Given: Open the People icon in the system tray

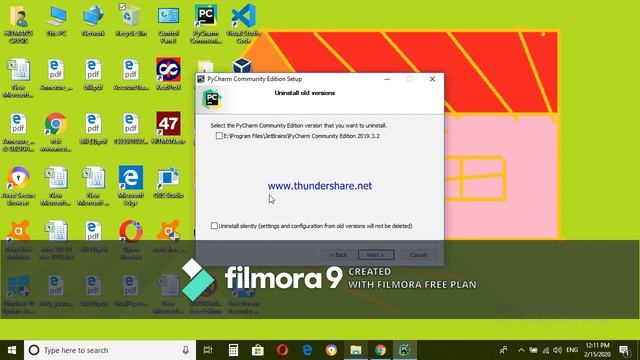Looking at the screenshot, I should 504,350.
